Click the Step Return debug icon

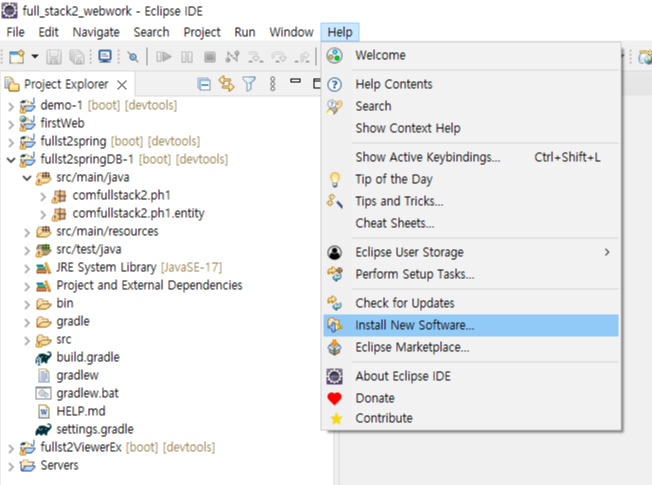point(302,57)
